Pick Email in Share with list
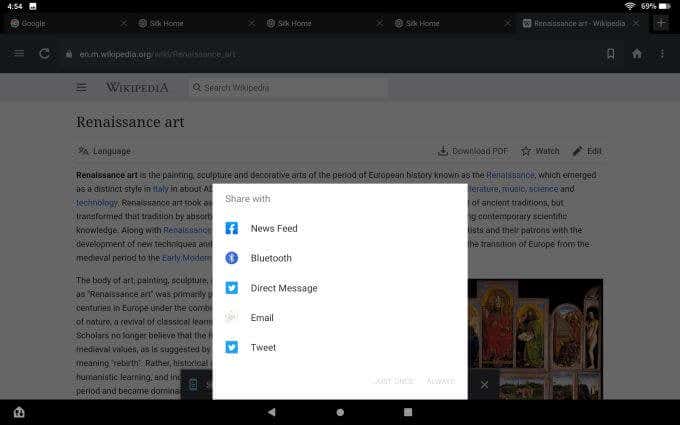Image resolution: width=680 pixels, height=425 pixels. [340, 317]
